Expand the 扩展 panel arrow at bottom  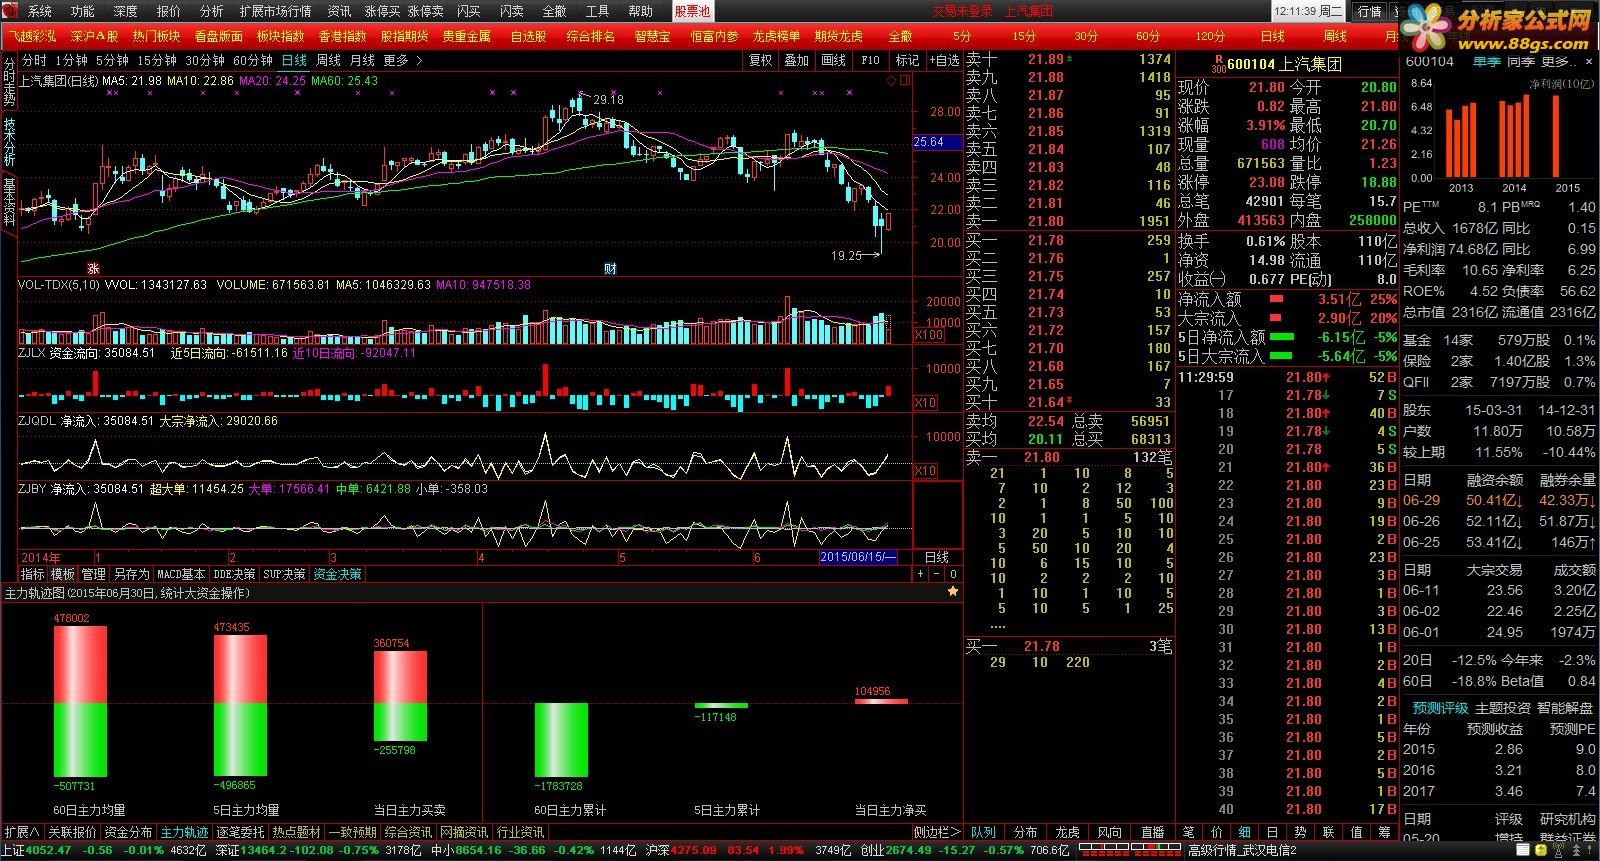point(22,832)
